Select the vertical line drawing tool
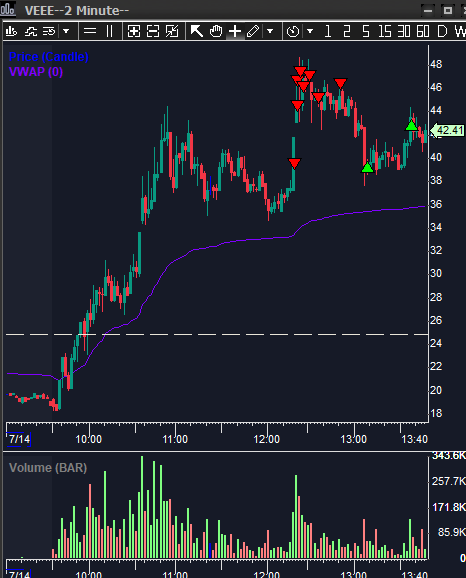466x578 pixels. (109, 31)
